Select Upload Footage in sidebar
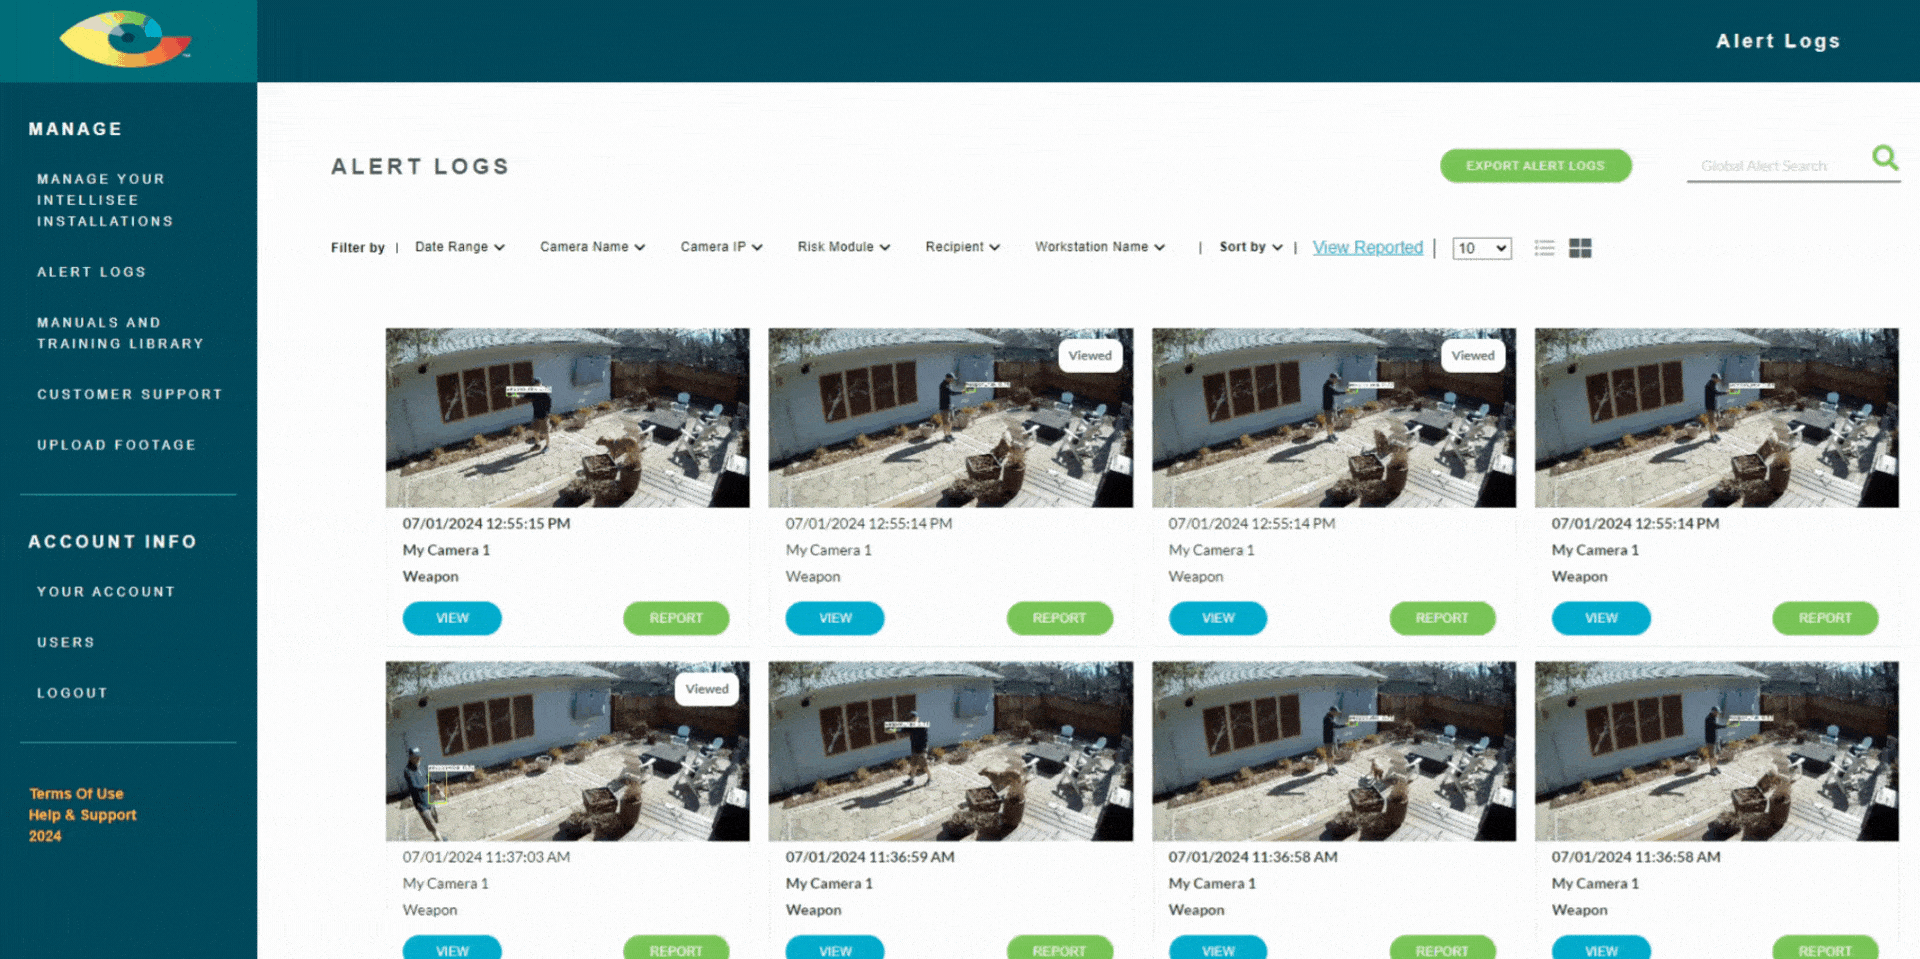This screenshot has width=1920, height=959. point(117,445)
